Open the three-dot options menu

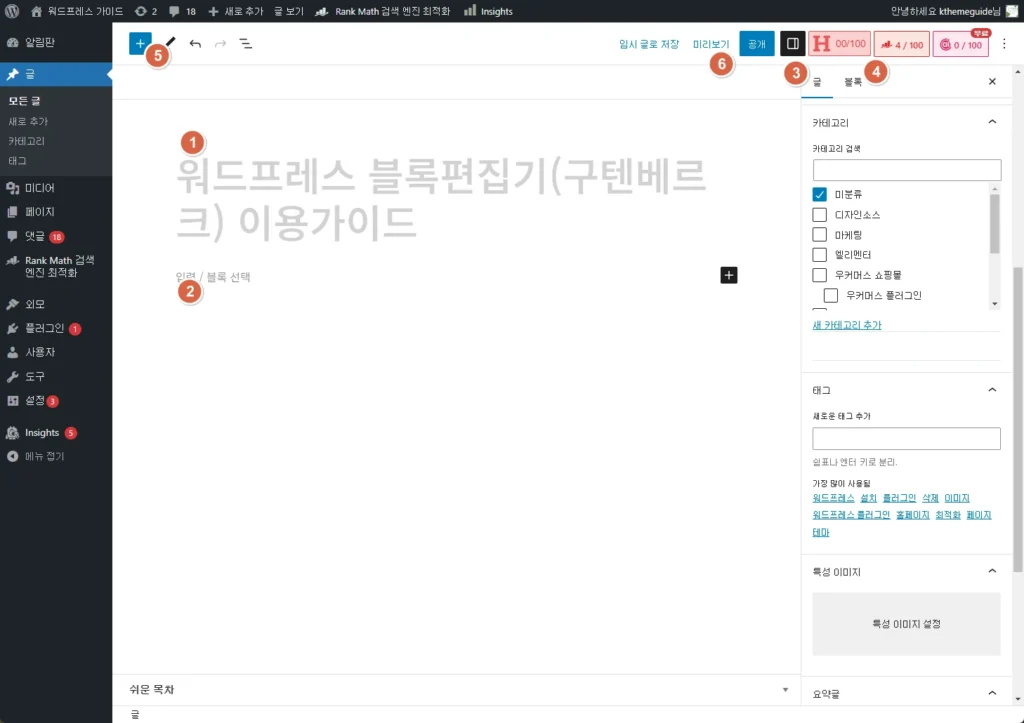tap(1005, 44)
